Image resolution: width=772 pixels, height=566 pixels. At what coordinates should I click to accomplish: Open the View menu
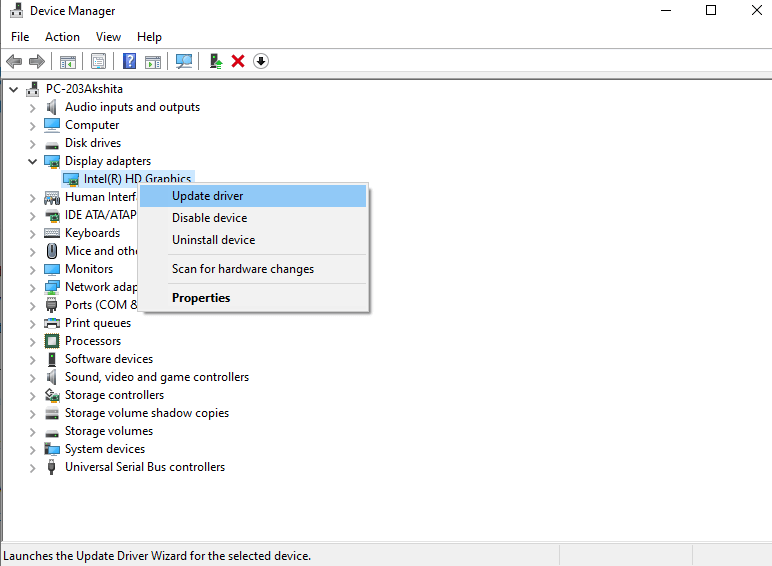(x=108, y=37)
